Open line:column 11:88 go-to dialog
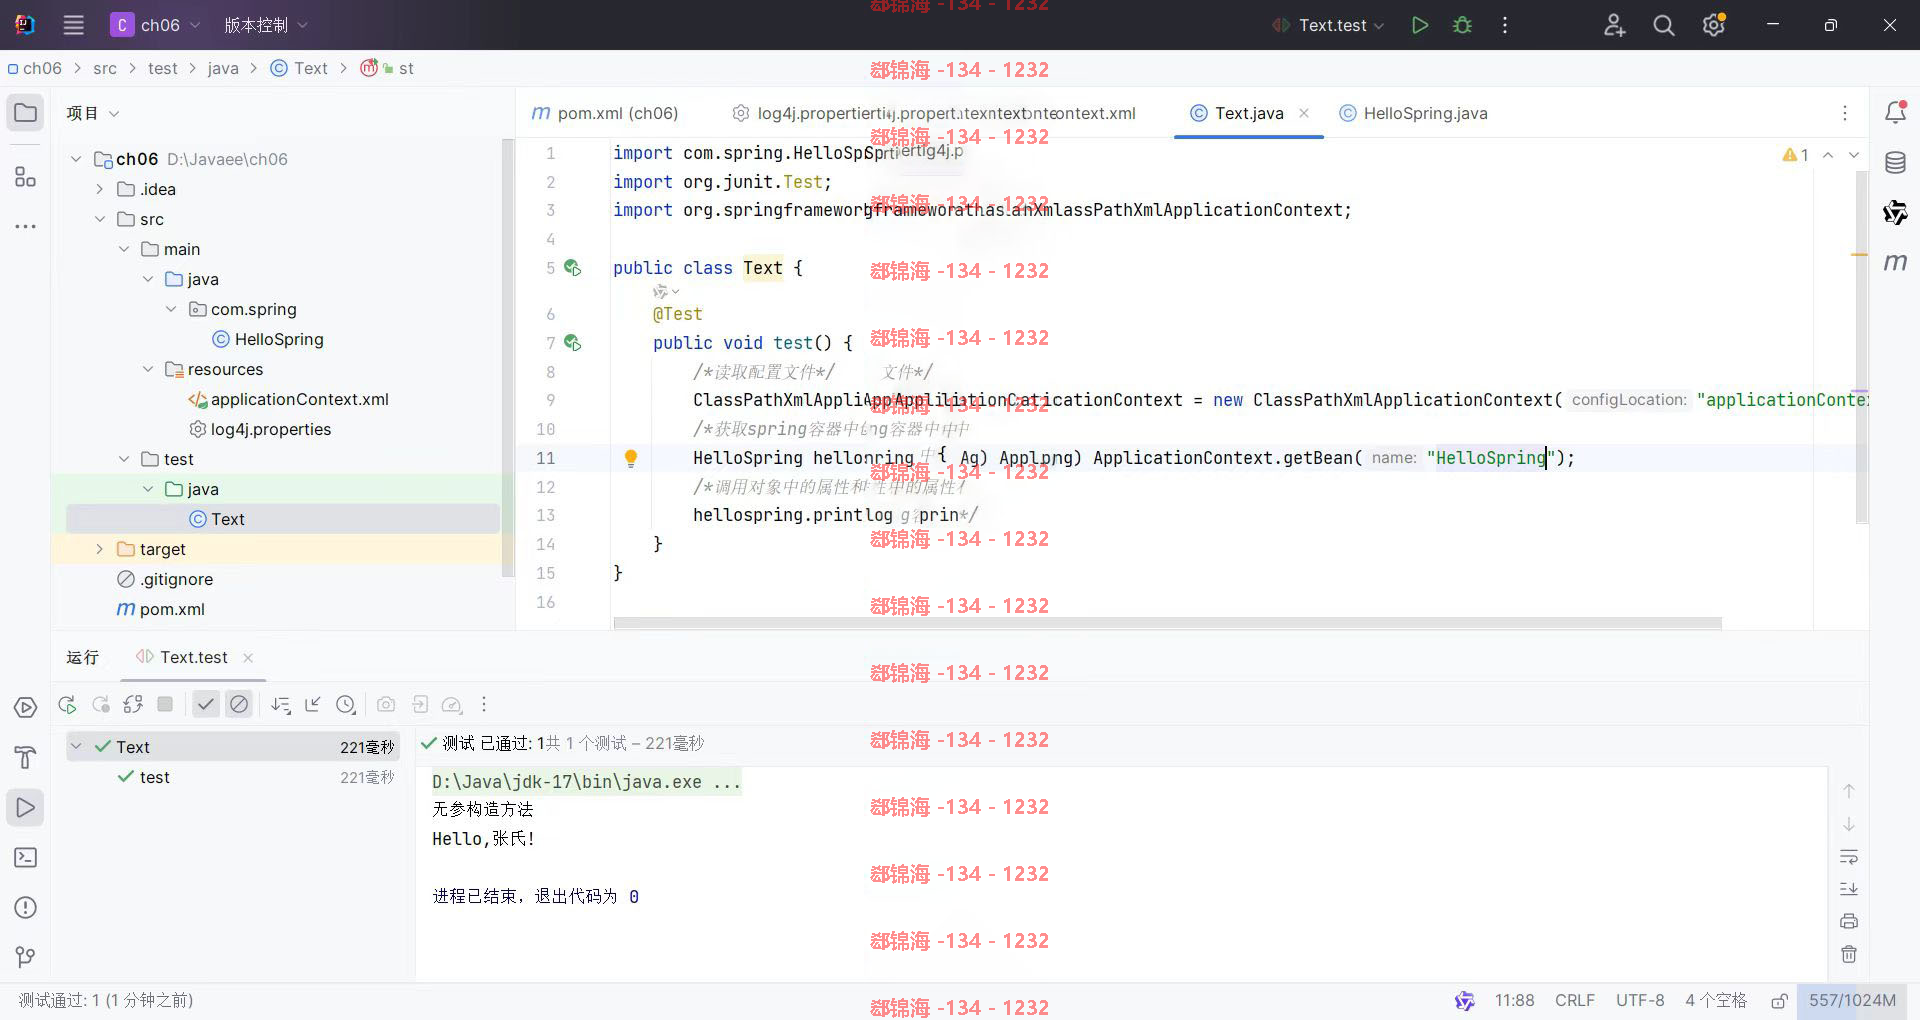 click(1514, 1001)
